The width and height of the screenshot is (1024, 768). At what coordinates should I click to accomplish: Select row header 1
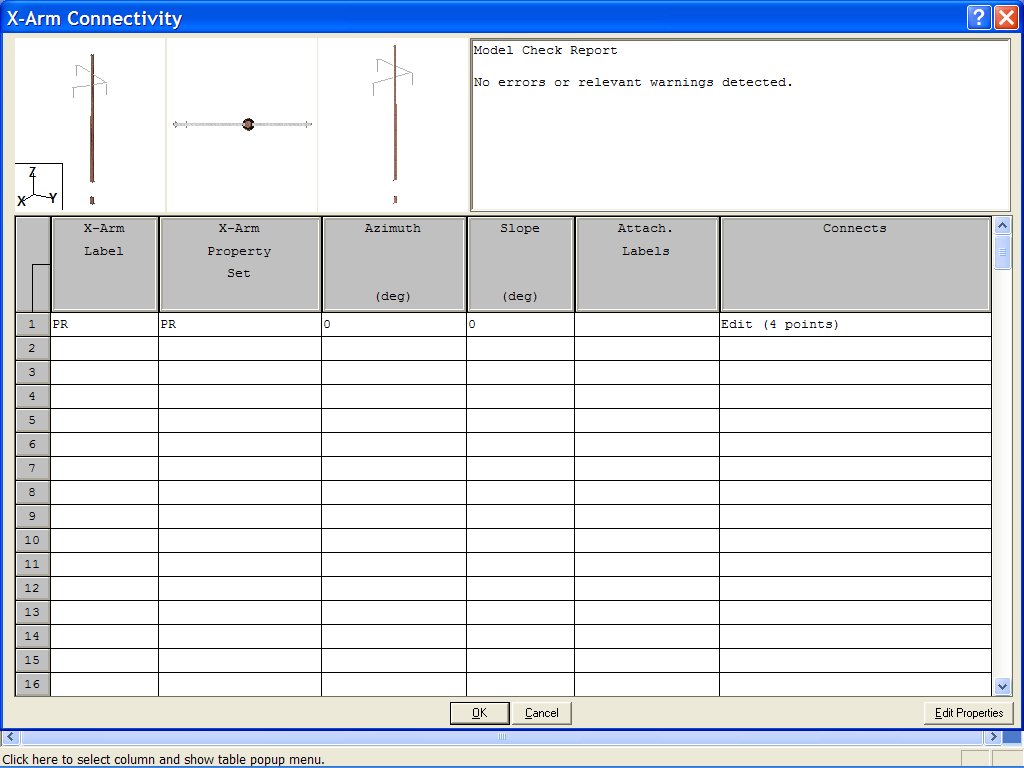[33, 325]
